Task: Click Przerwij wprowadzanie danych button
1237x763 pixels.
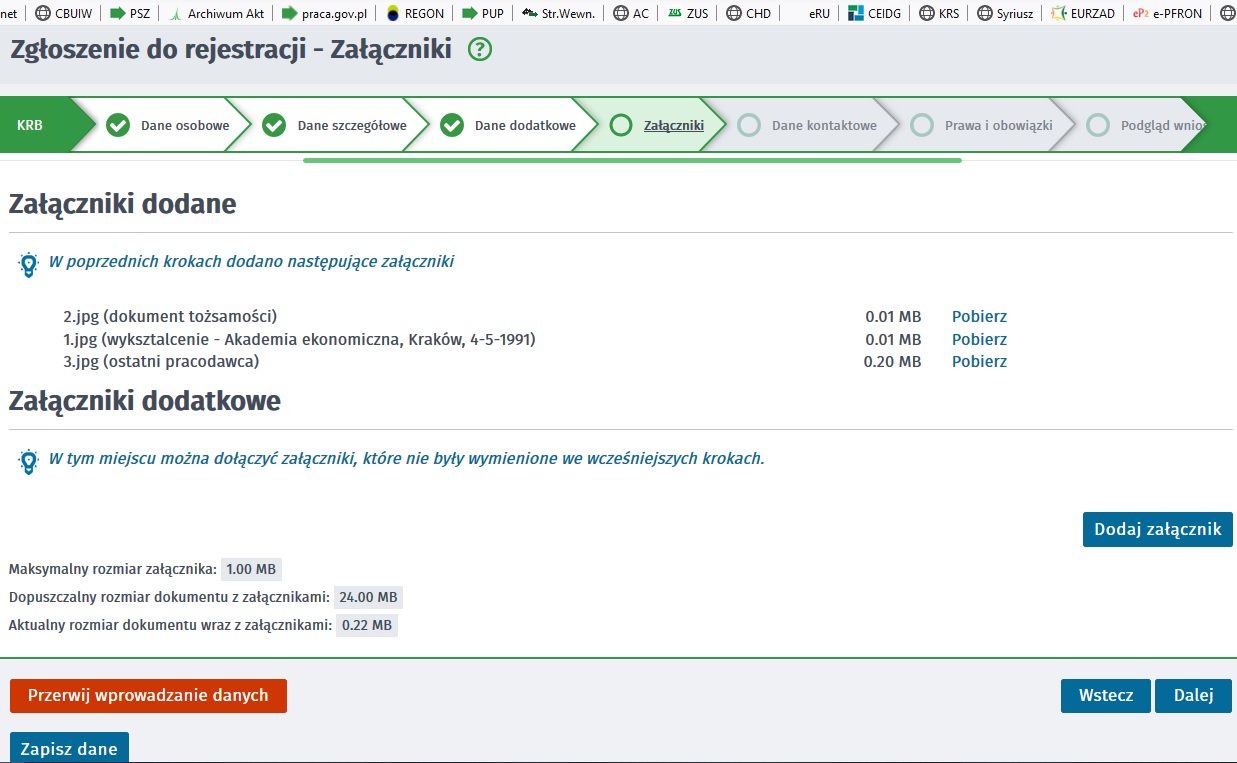Action: pos(148,696)
